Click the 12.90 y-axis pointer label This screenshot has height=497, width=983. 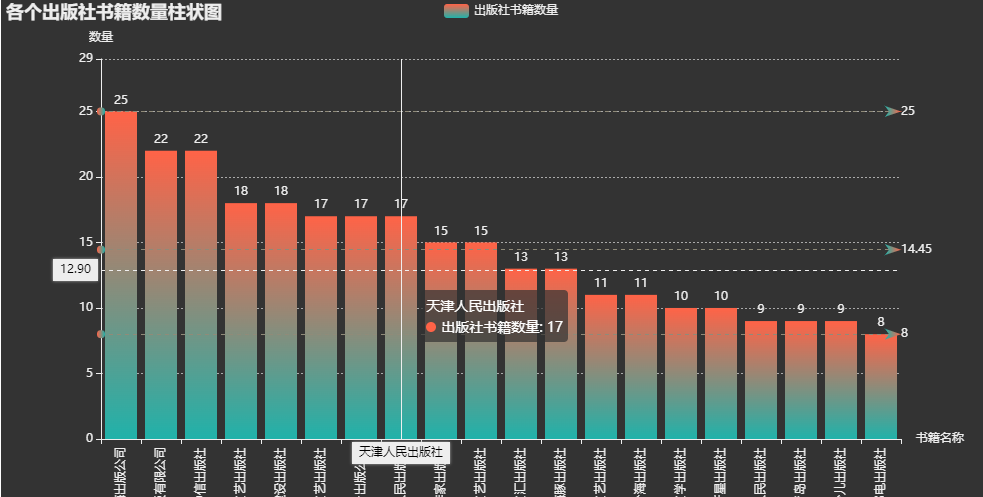(76, 269)
